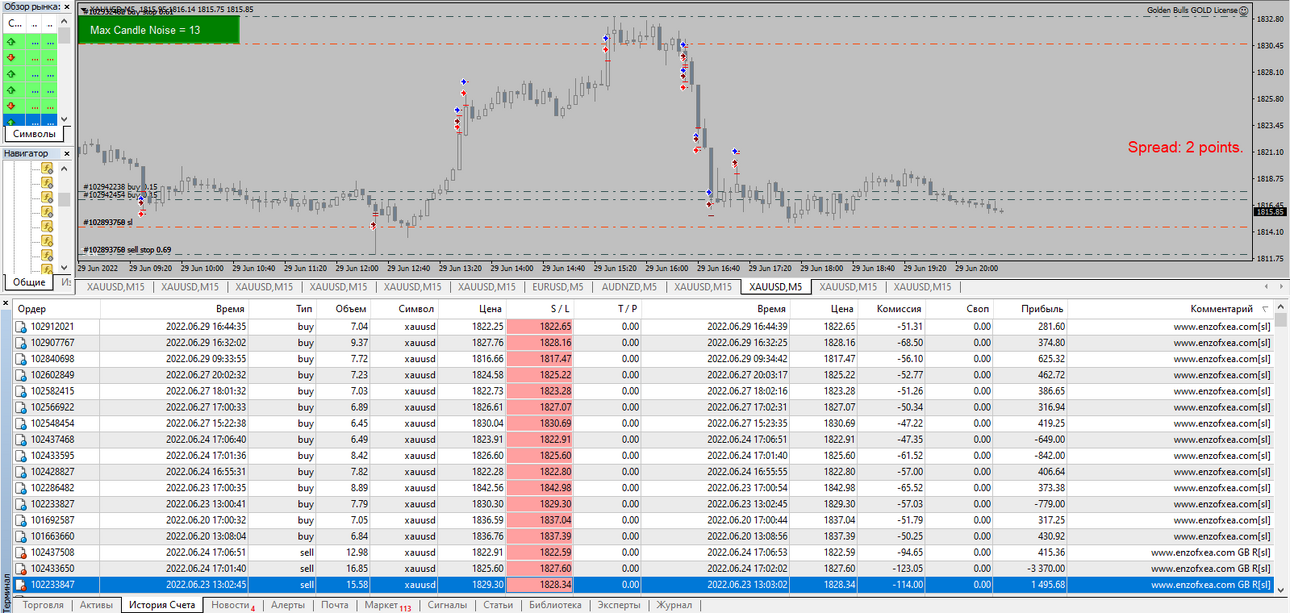Click the order icon beside 102907767
1290x613 pixels.
point(21,342)
